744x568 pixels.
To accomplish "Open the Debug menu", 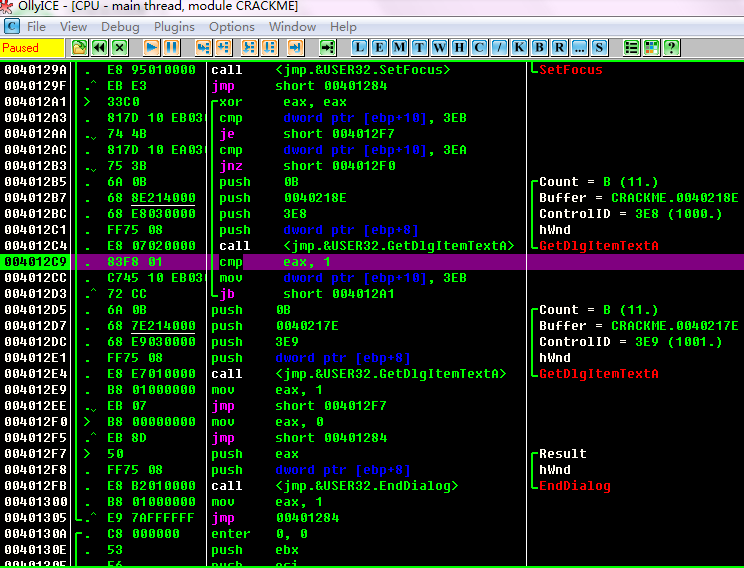I will 121,27.
